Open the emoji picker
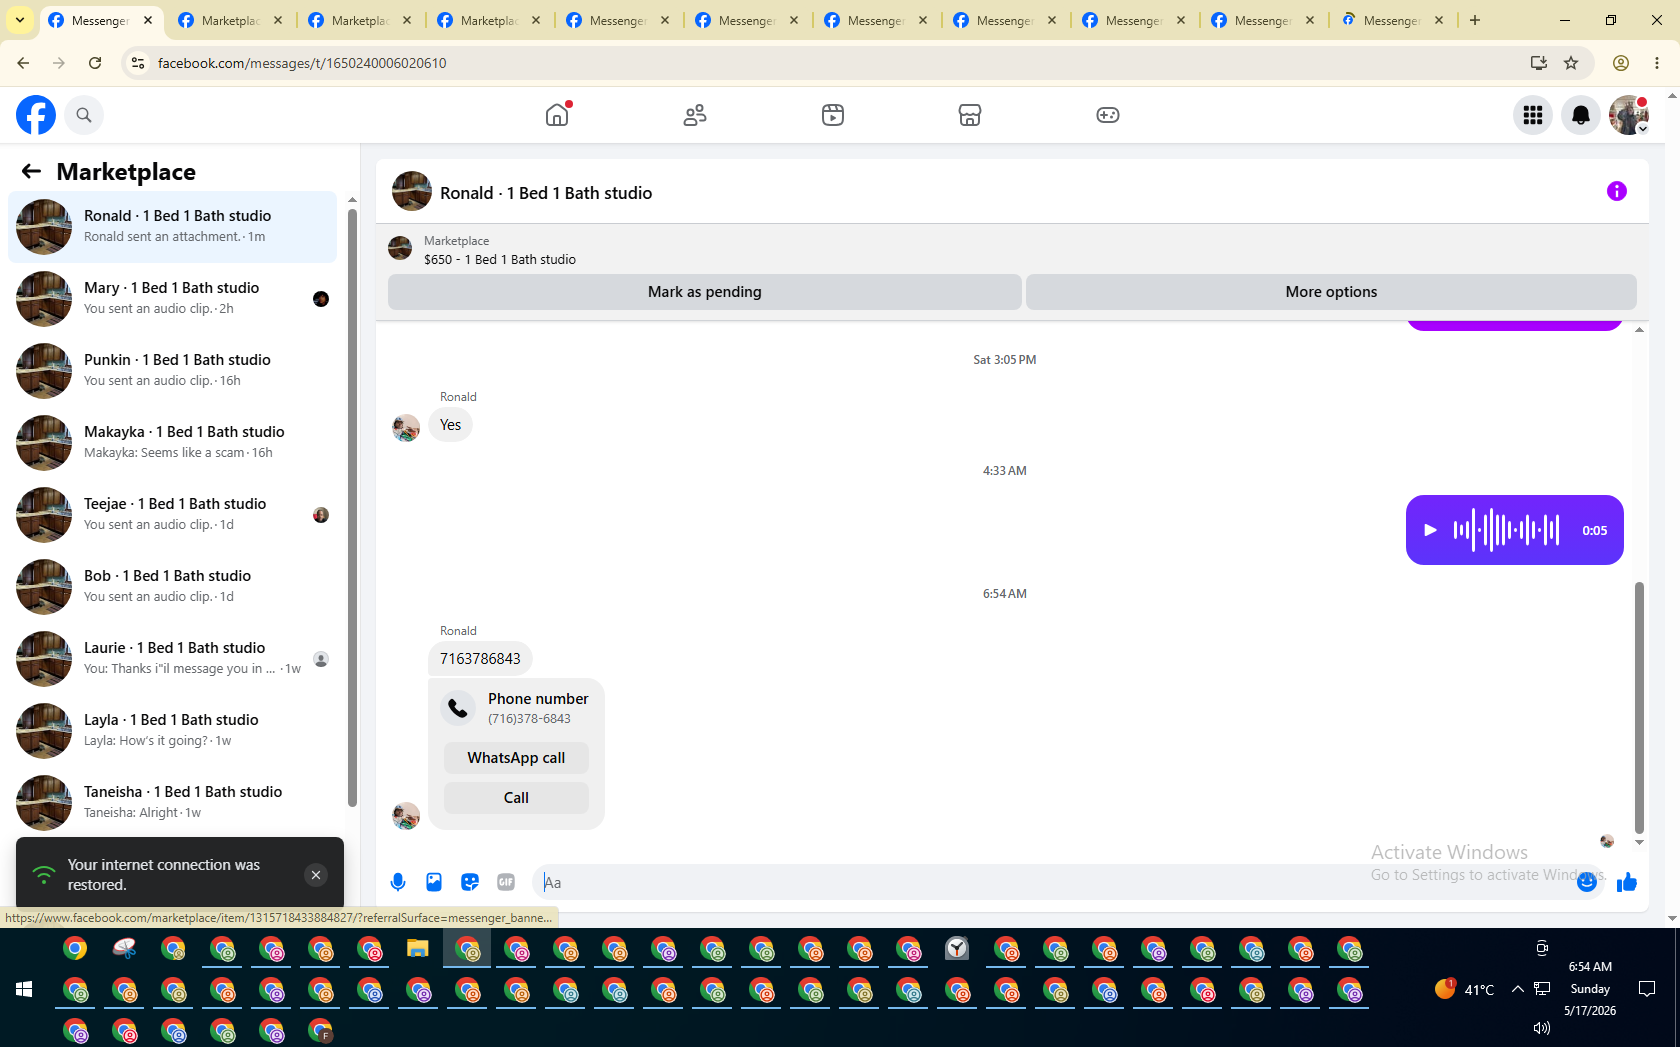Image resolution: width=1680 pixels, height=1047 pixels. click(1587, 882)
